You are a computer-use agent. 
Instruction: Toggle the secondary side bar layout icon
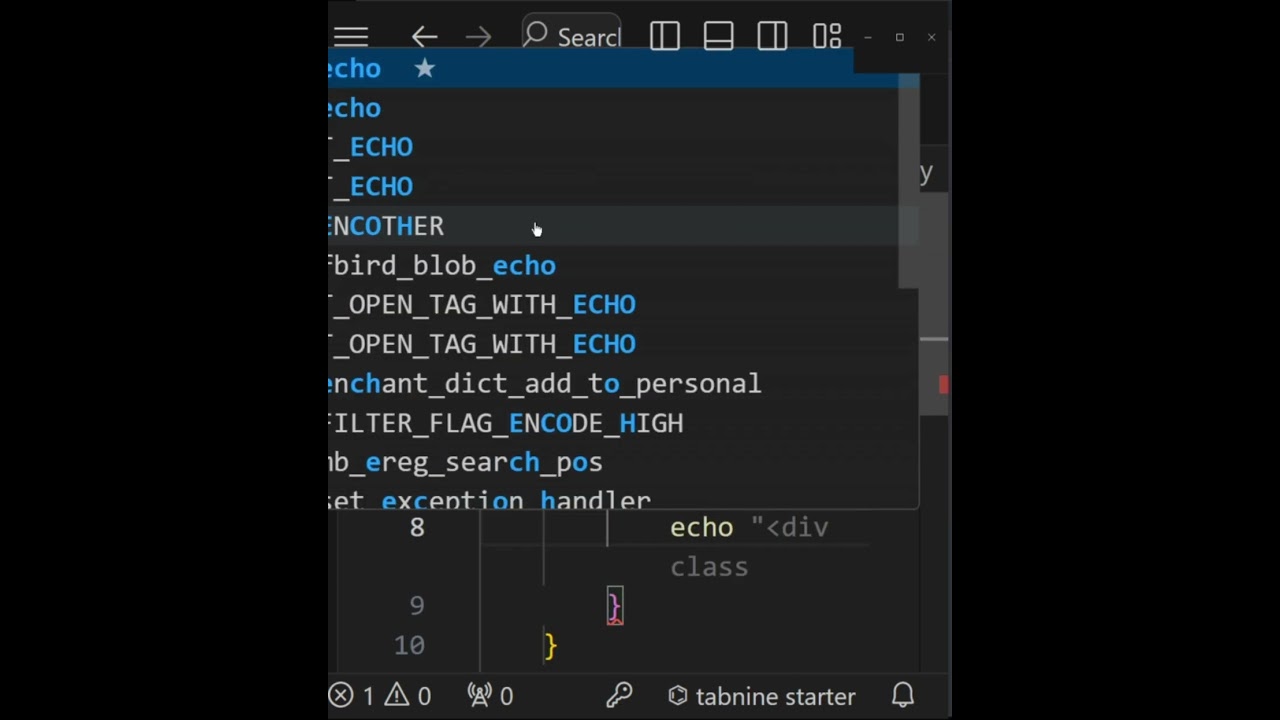point(772,37)
